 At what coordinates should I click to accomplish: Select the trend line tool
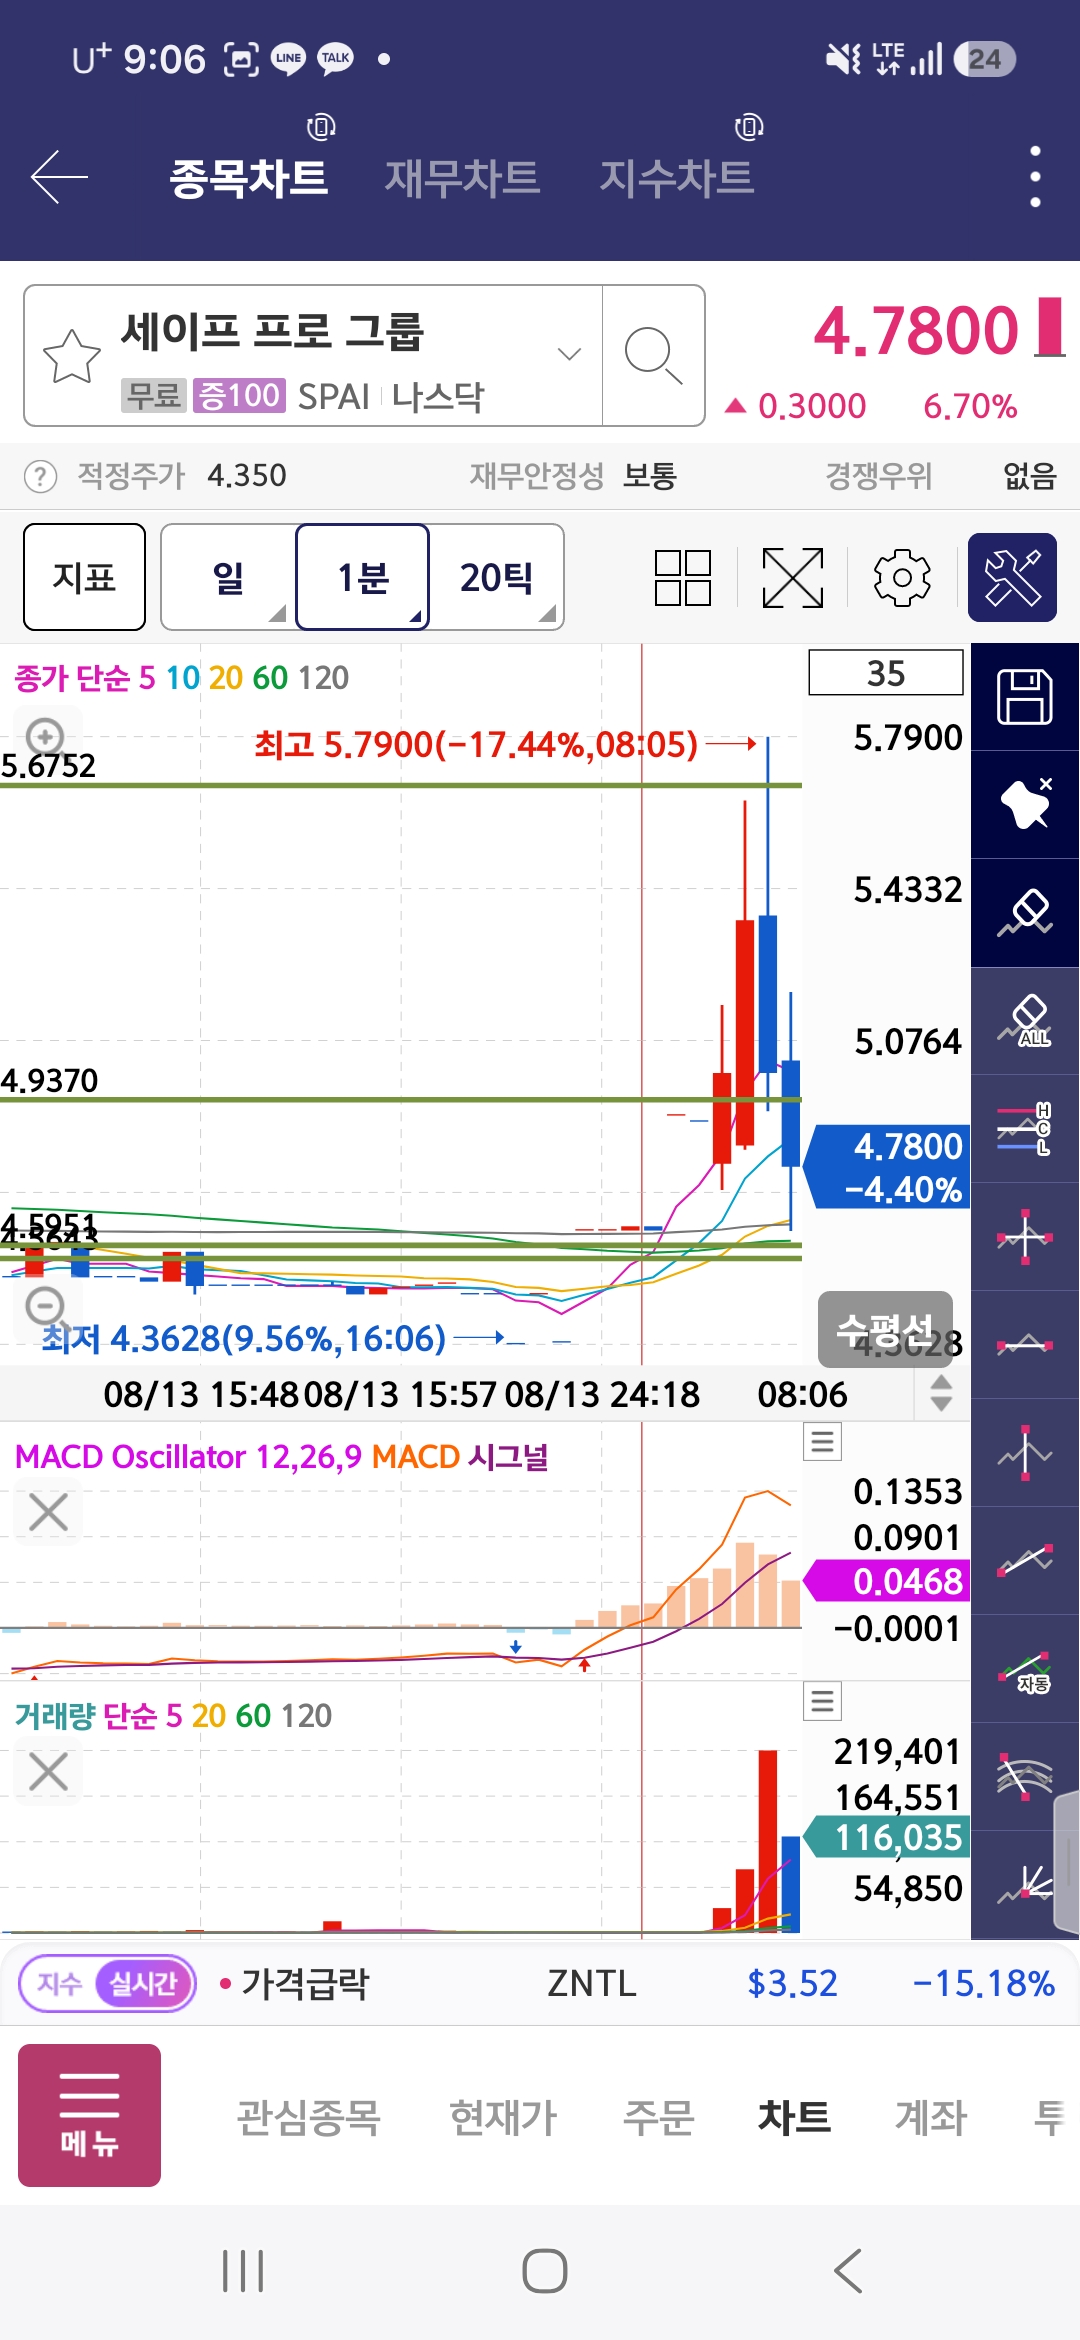point(1025,1561)
